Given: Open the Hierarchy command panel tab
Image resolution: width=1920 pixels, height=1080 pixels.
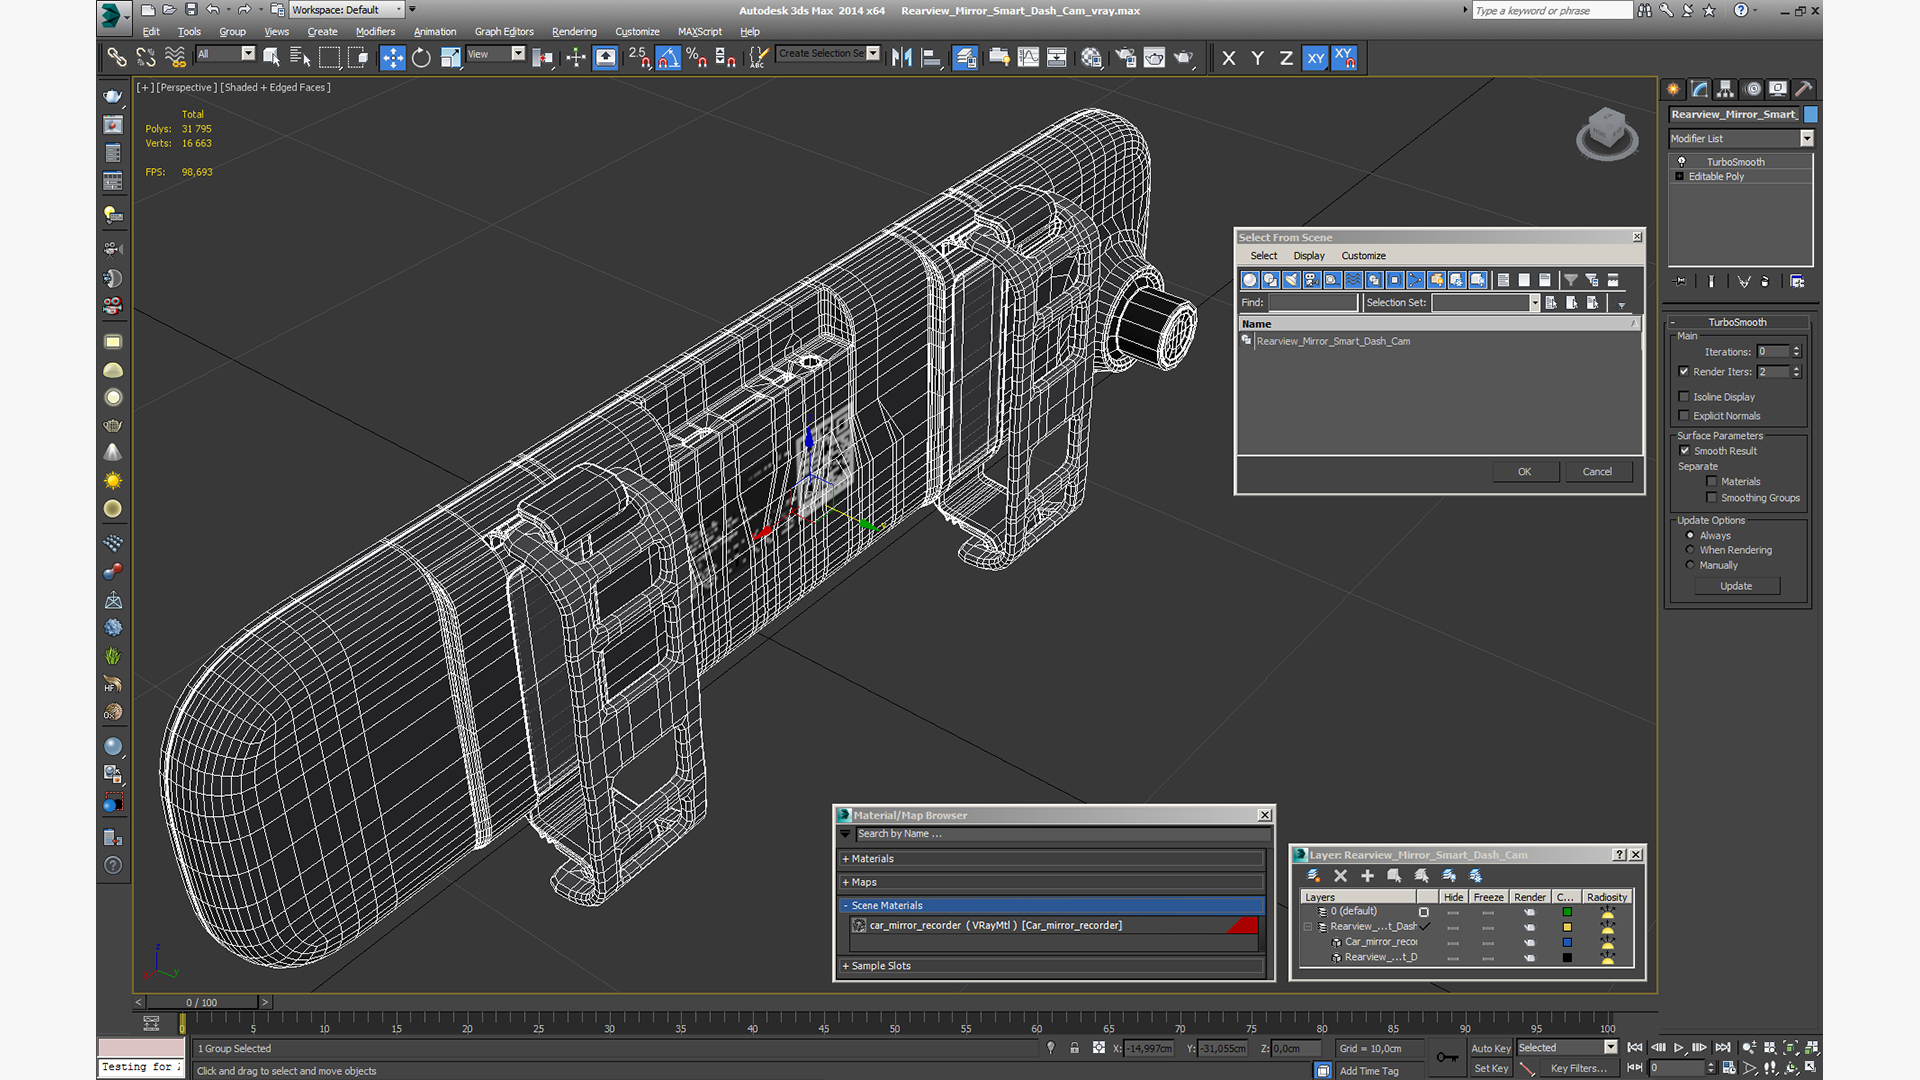Looking at the screenshot, I should [1725, 89].
